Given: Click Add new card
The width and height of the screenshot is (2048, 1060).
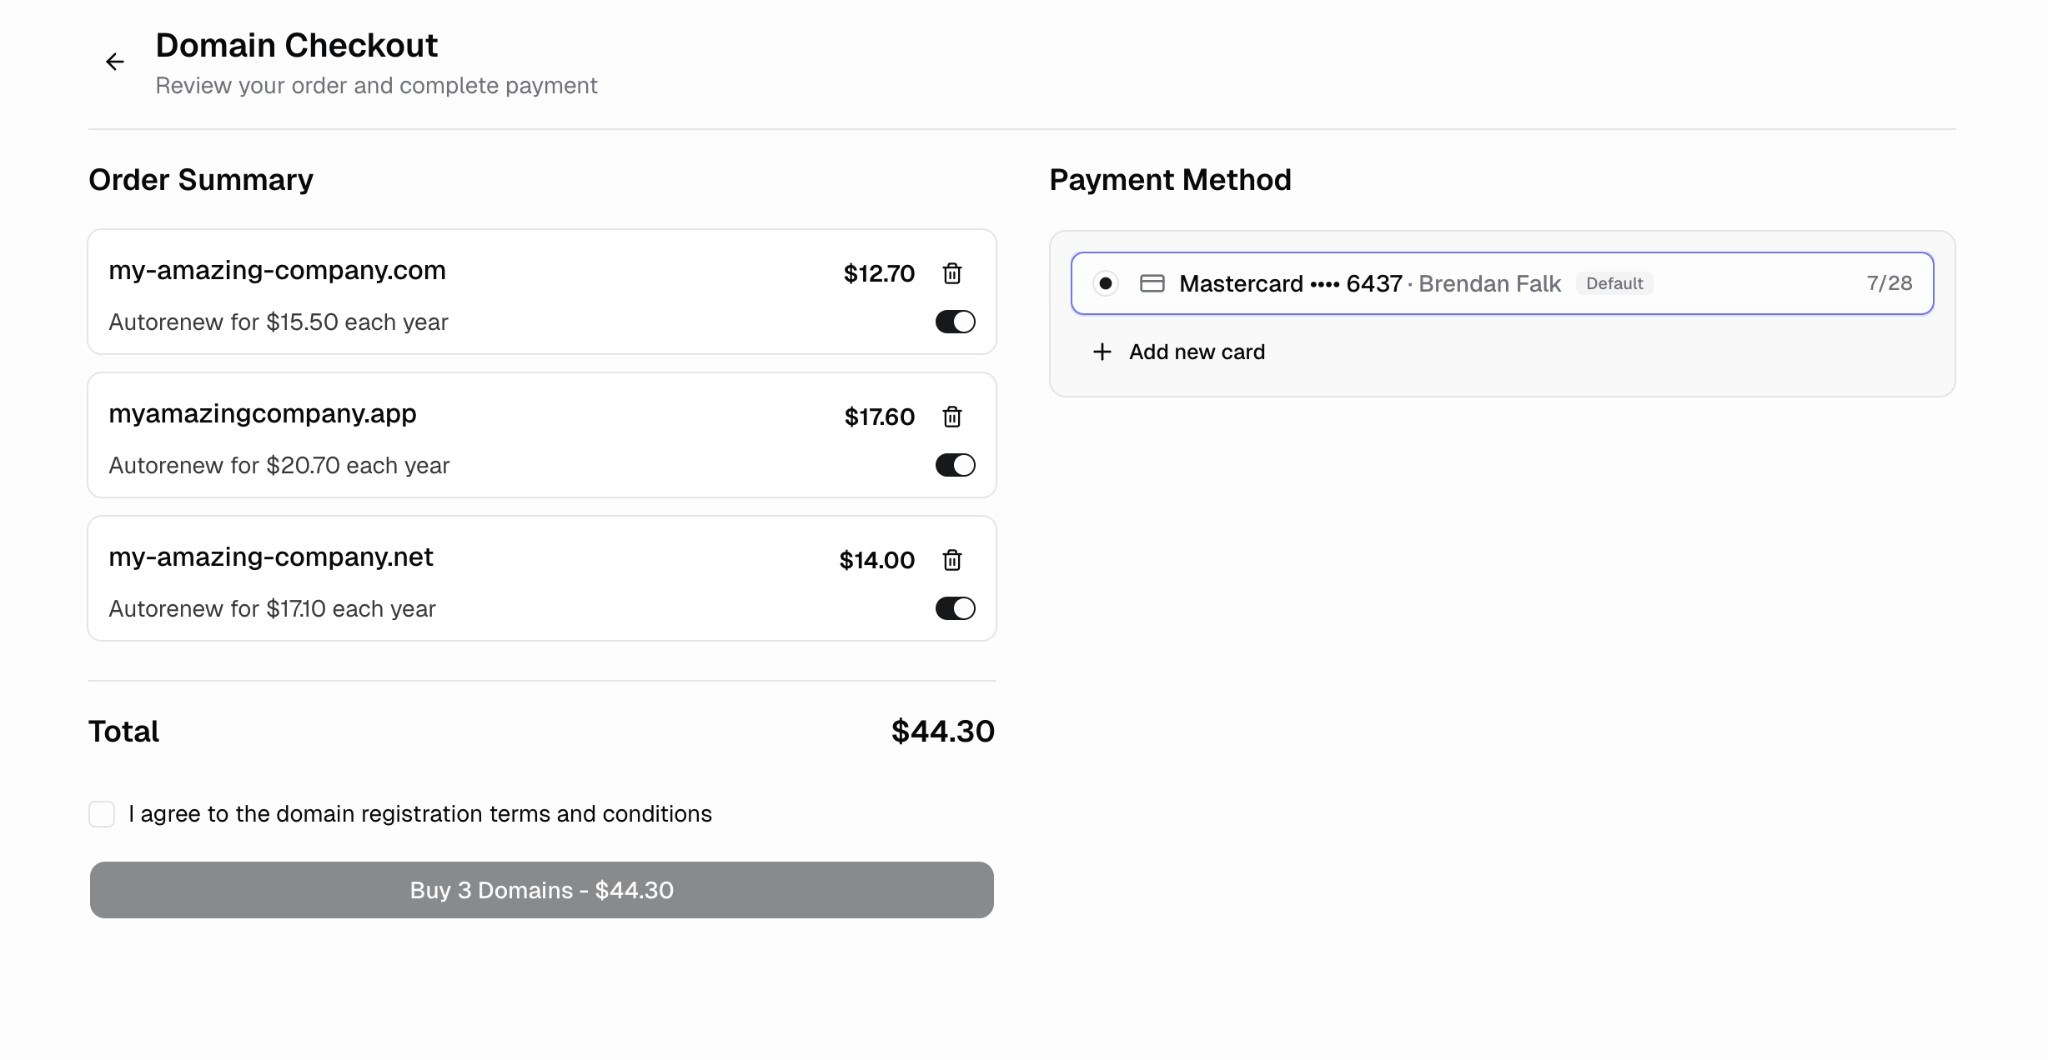Looking at the screenshot, I should coord(1196,352).
